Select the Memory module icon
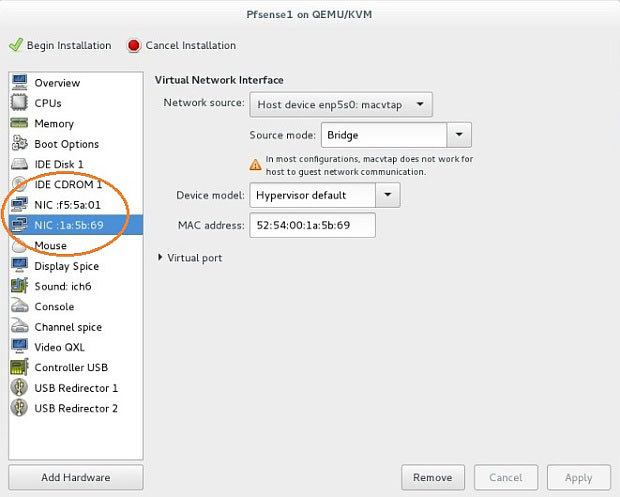 pyautogui.click(x=19, y=123)
